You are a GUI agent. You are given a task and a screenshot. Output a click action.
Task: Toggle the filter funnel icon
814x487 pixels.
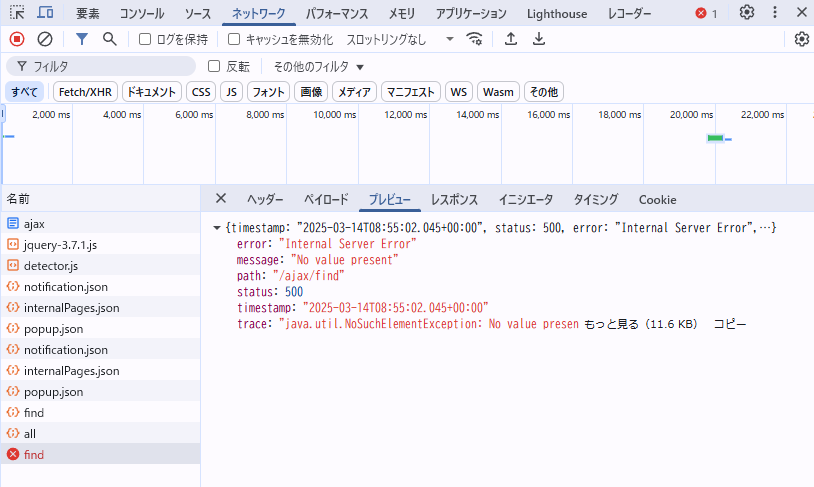pos(82,39)
